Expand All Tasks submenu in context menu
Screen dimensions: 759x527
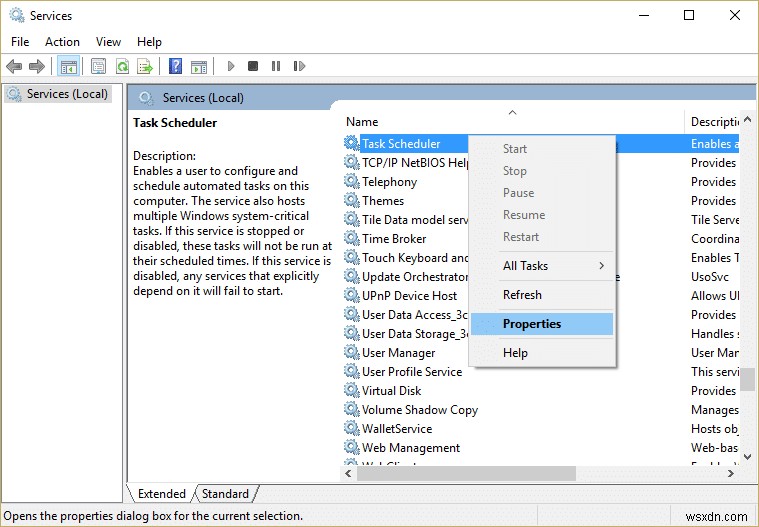(542, 266)
